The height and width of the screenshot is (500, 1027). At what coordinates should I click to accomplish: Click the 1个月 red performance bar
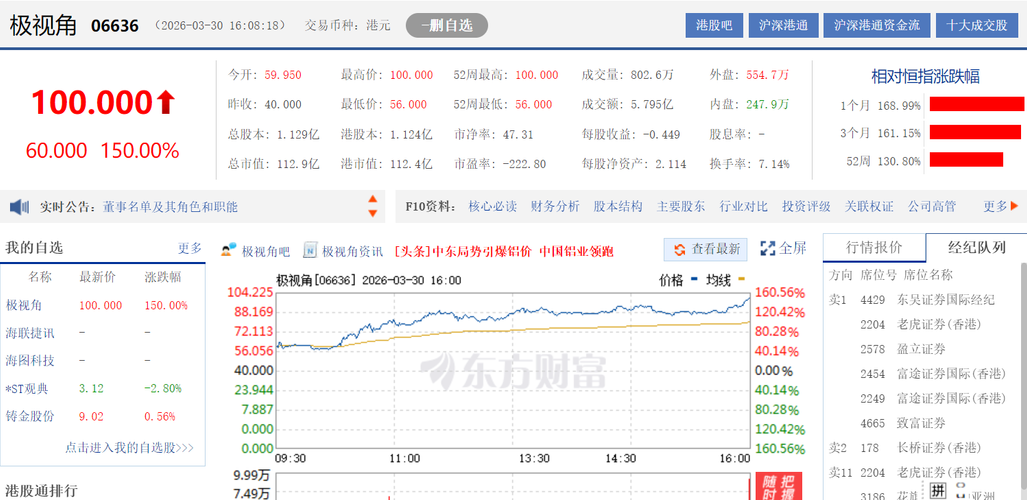[x=977, y=104]
